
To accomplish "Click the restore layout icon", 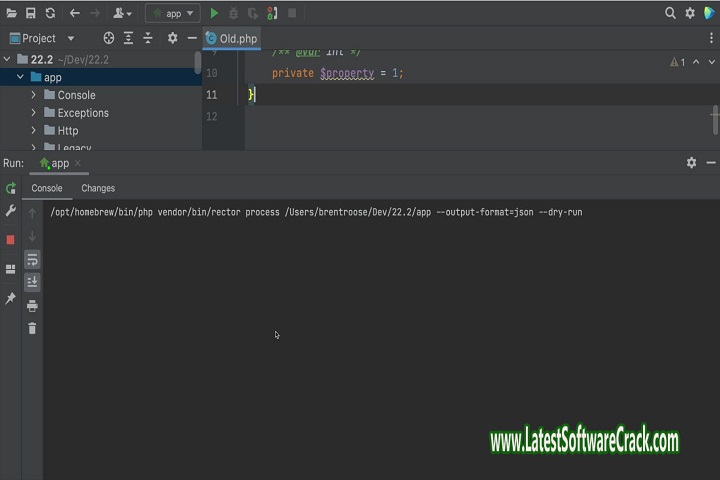I will coord(11,269).
